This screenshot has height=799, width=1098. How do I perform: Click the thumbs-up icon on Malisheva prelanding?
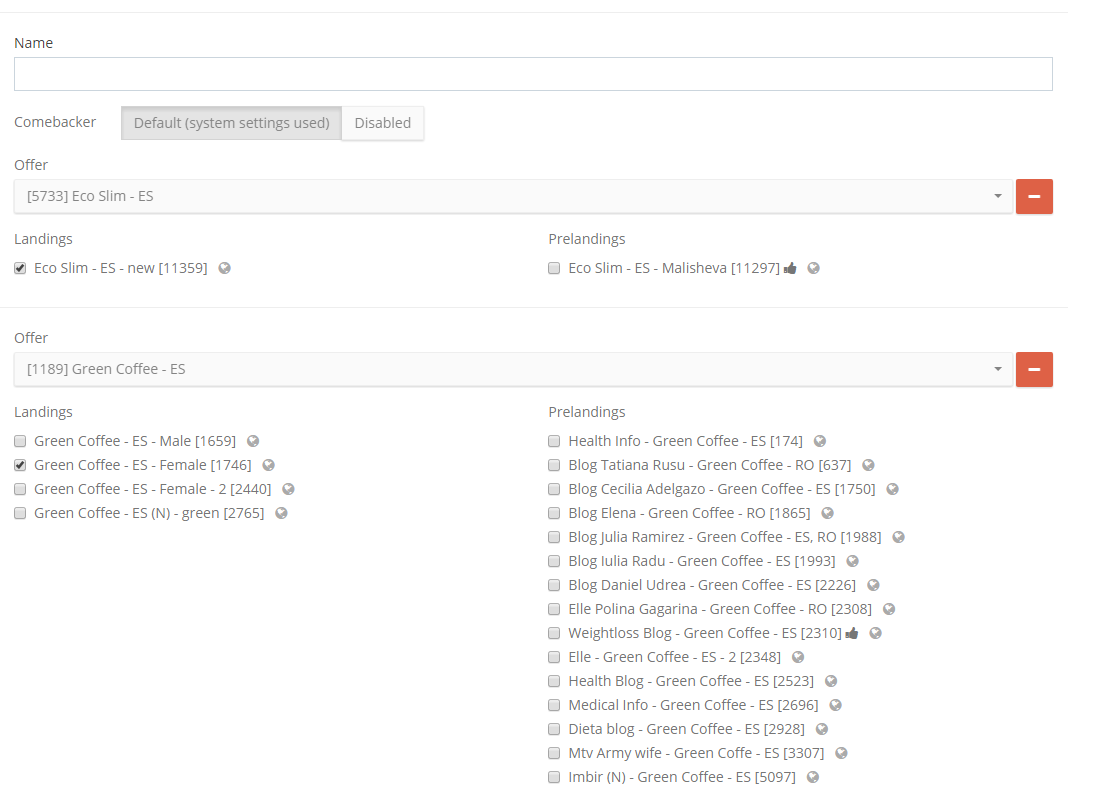(x=789, y=267)
